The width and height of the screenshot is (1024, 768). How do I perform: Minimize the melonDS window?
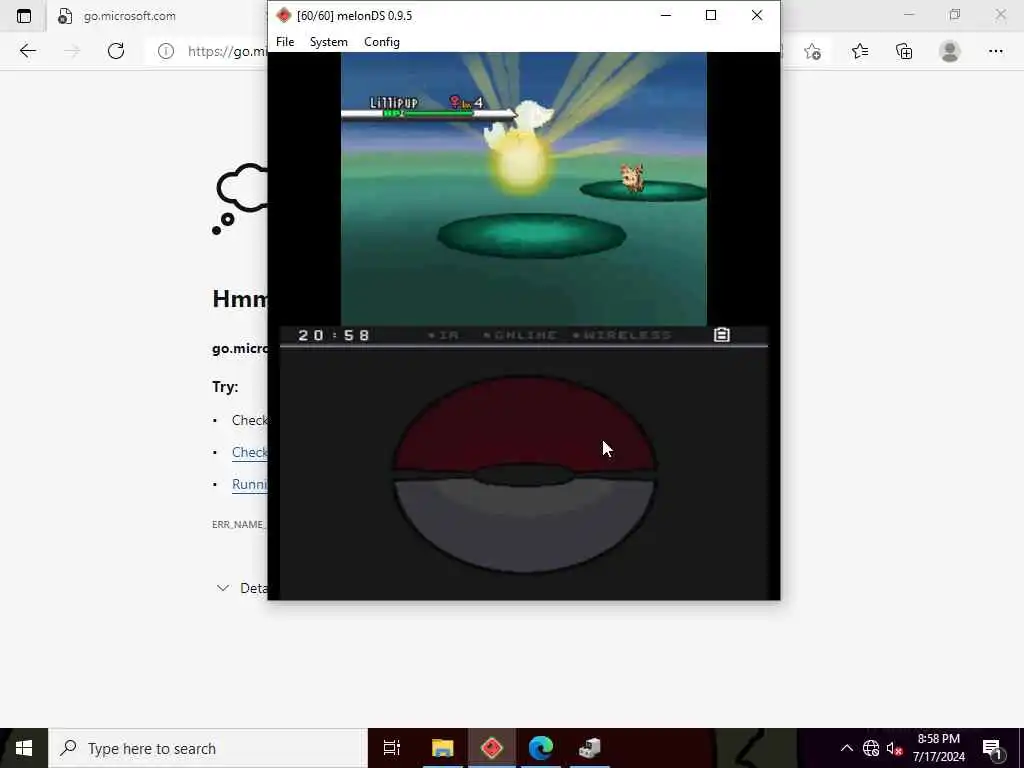click(665, 15)
